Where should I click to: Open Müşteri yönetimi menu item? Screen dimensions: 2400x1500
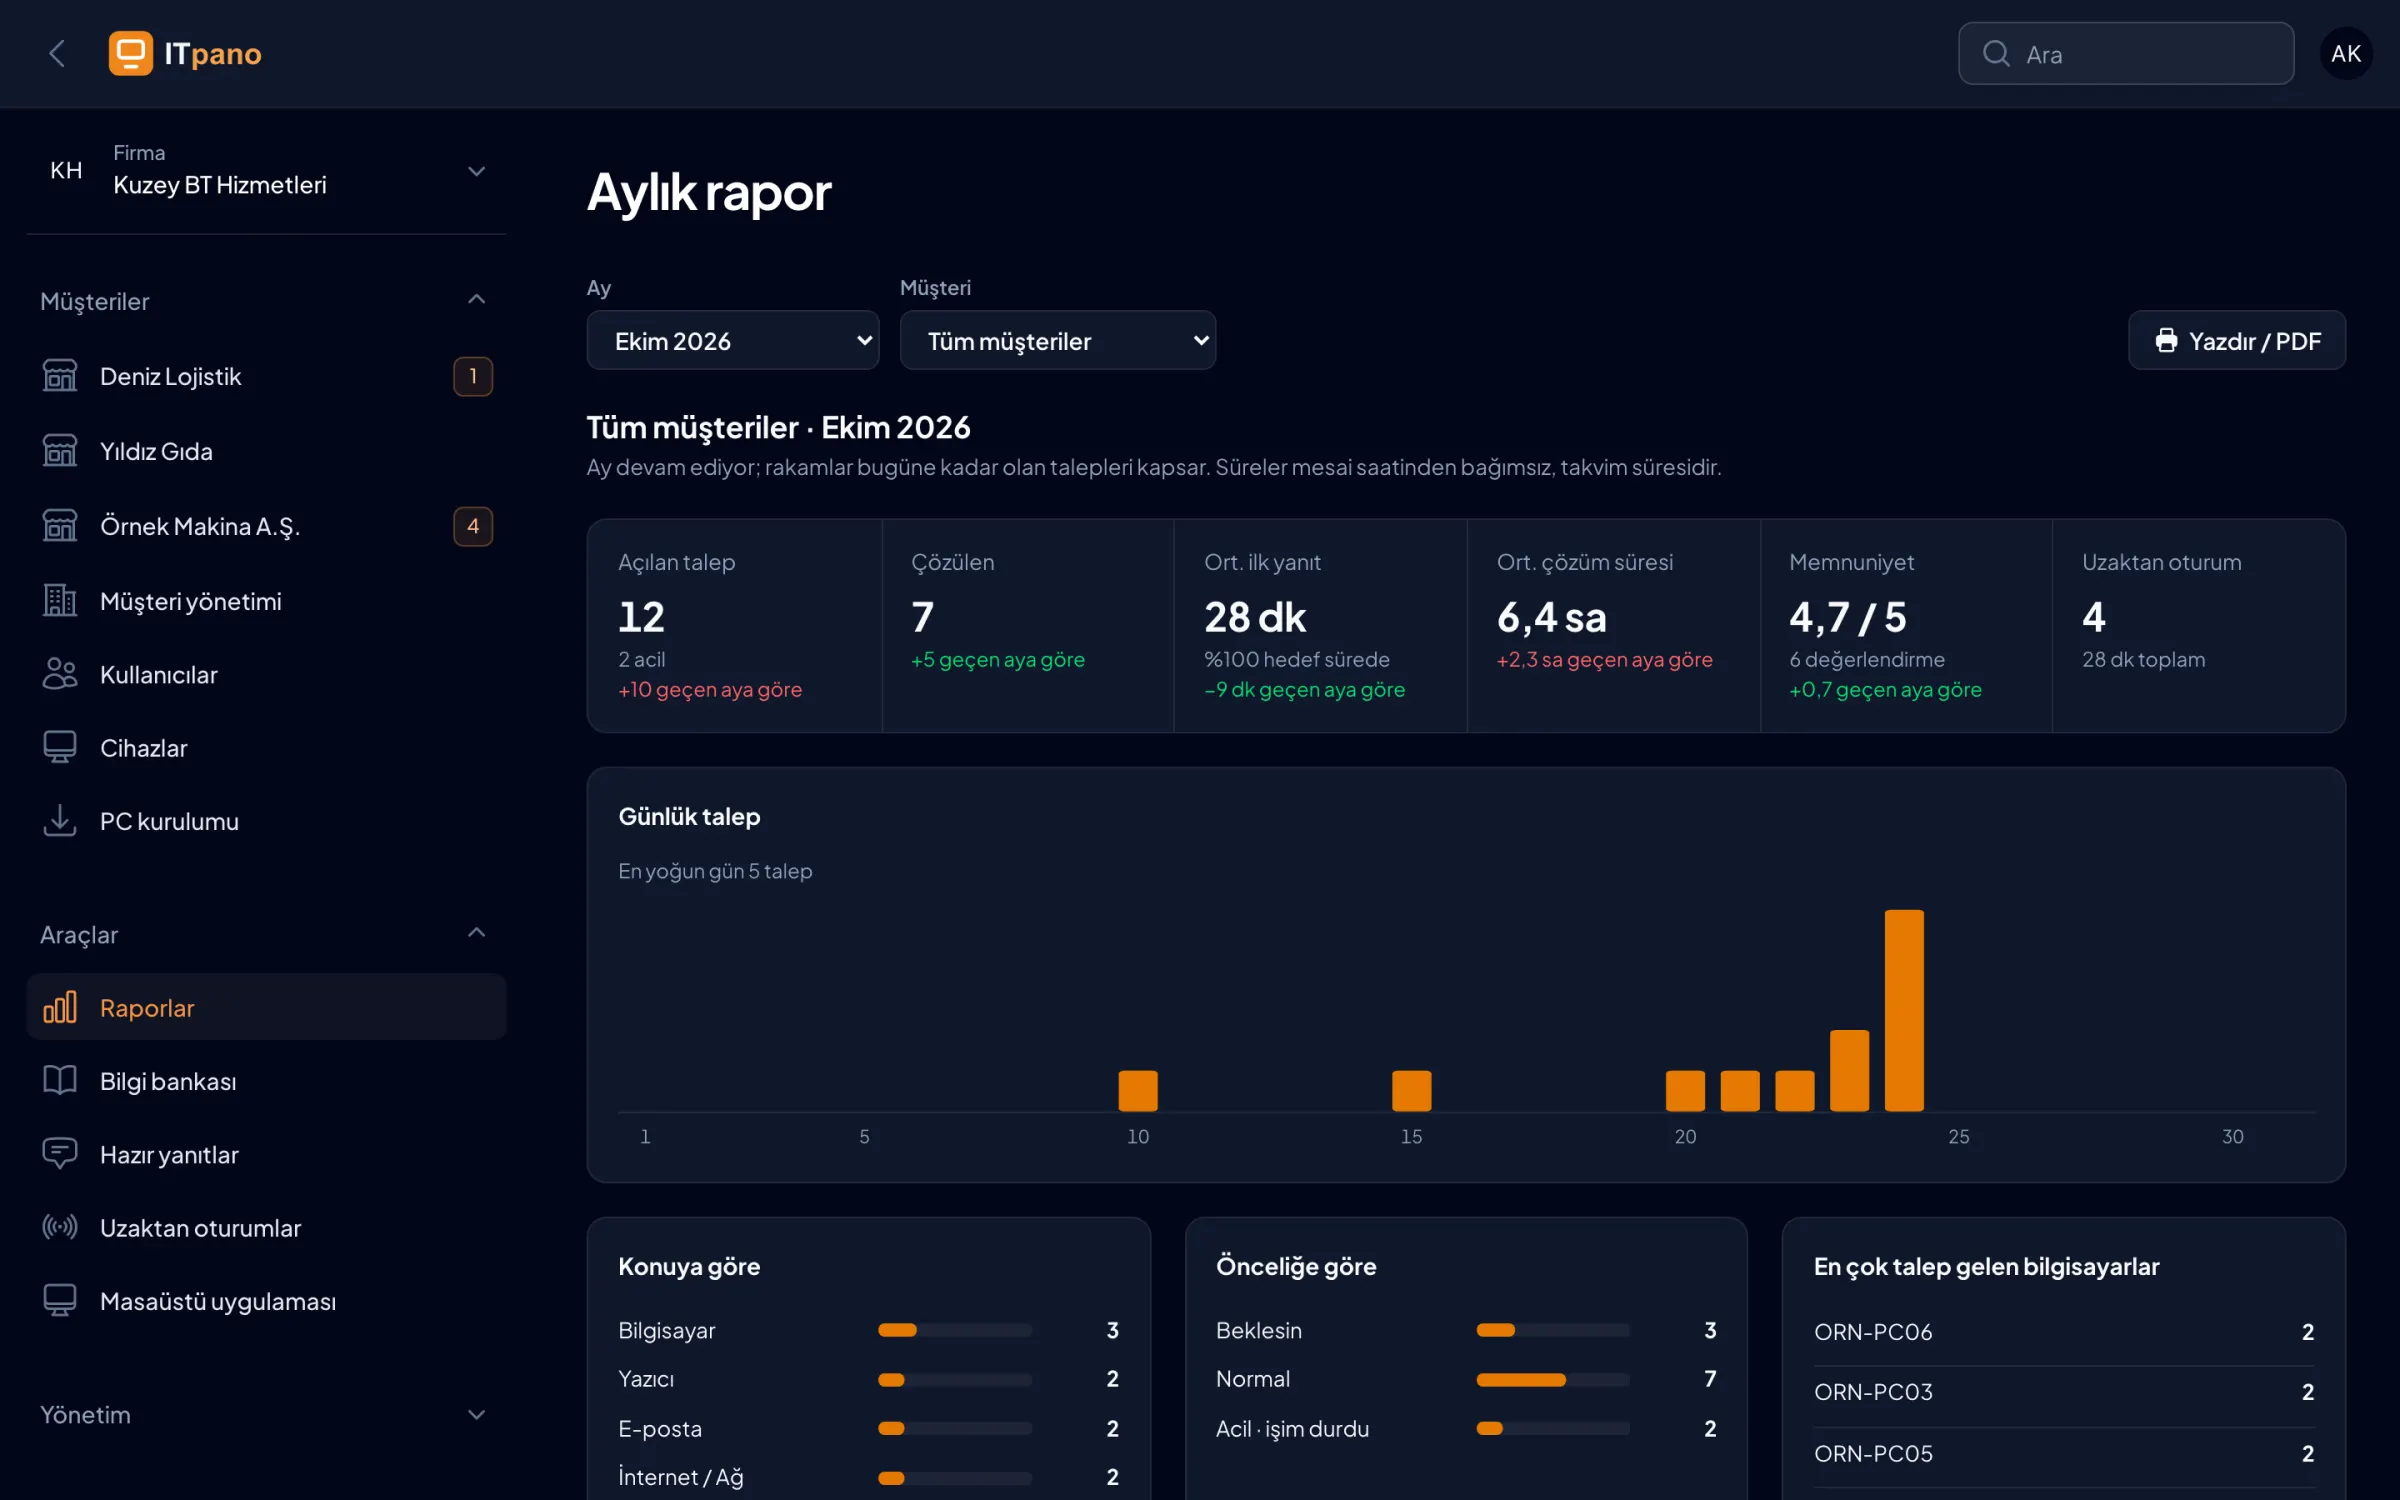267,601
